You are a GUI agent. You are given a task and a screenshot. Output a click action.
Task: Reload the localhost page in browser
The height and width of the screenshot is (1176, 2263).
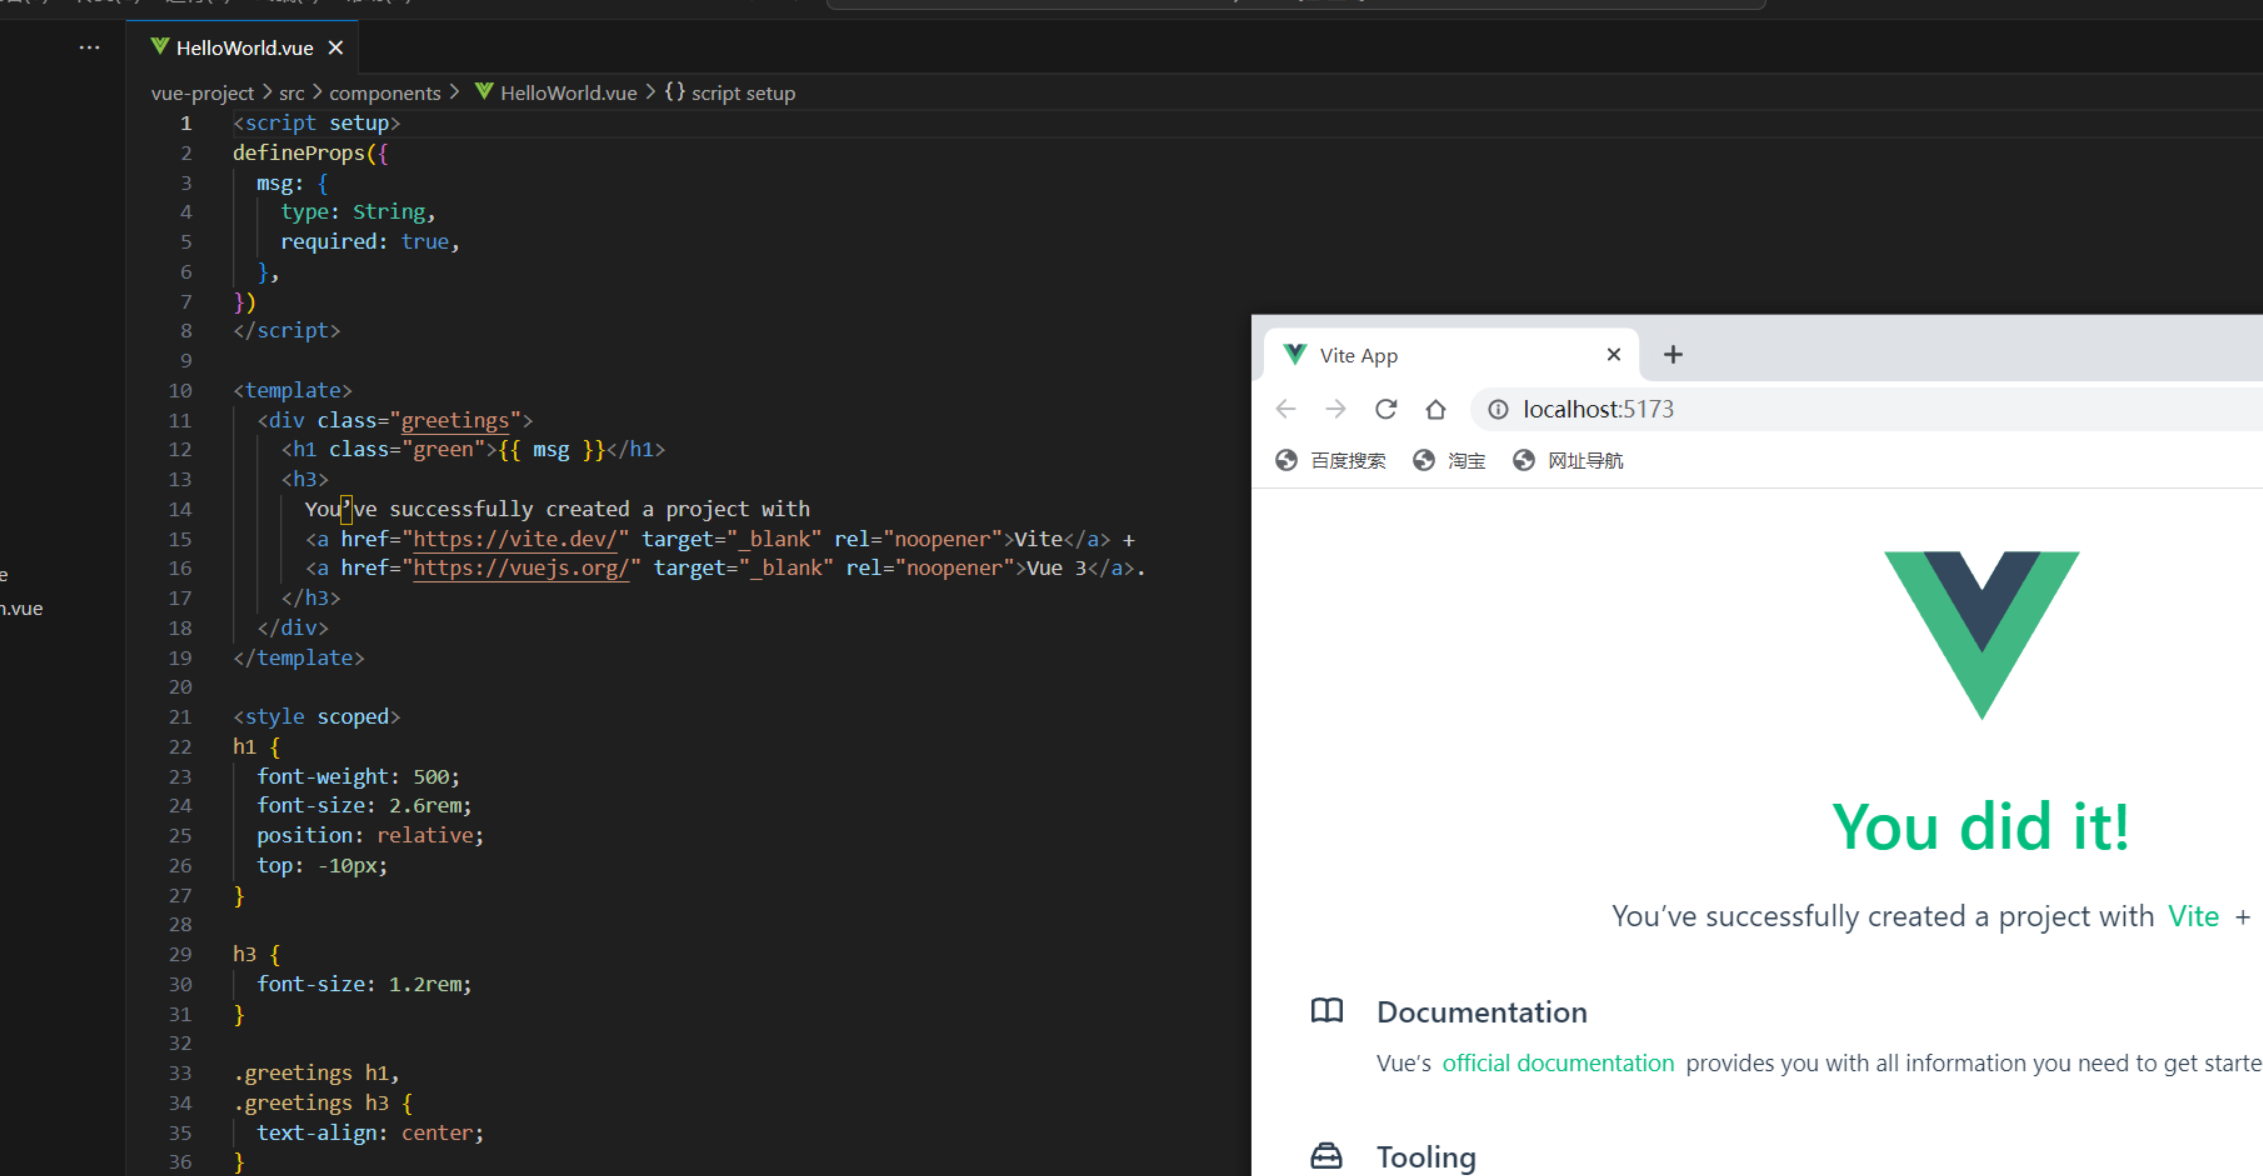(x=1386, y=409)
